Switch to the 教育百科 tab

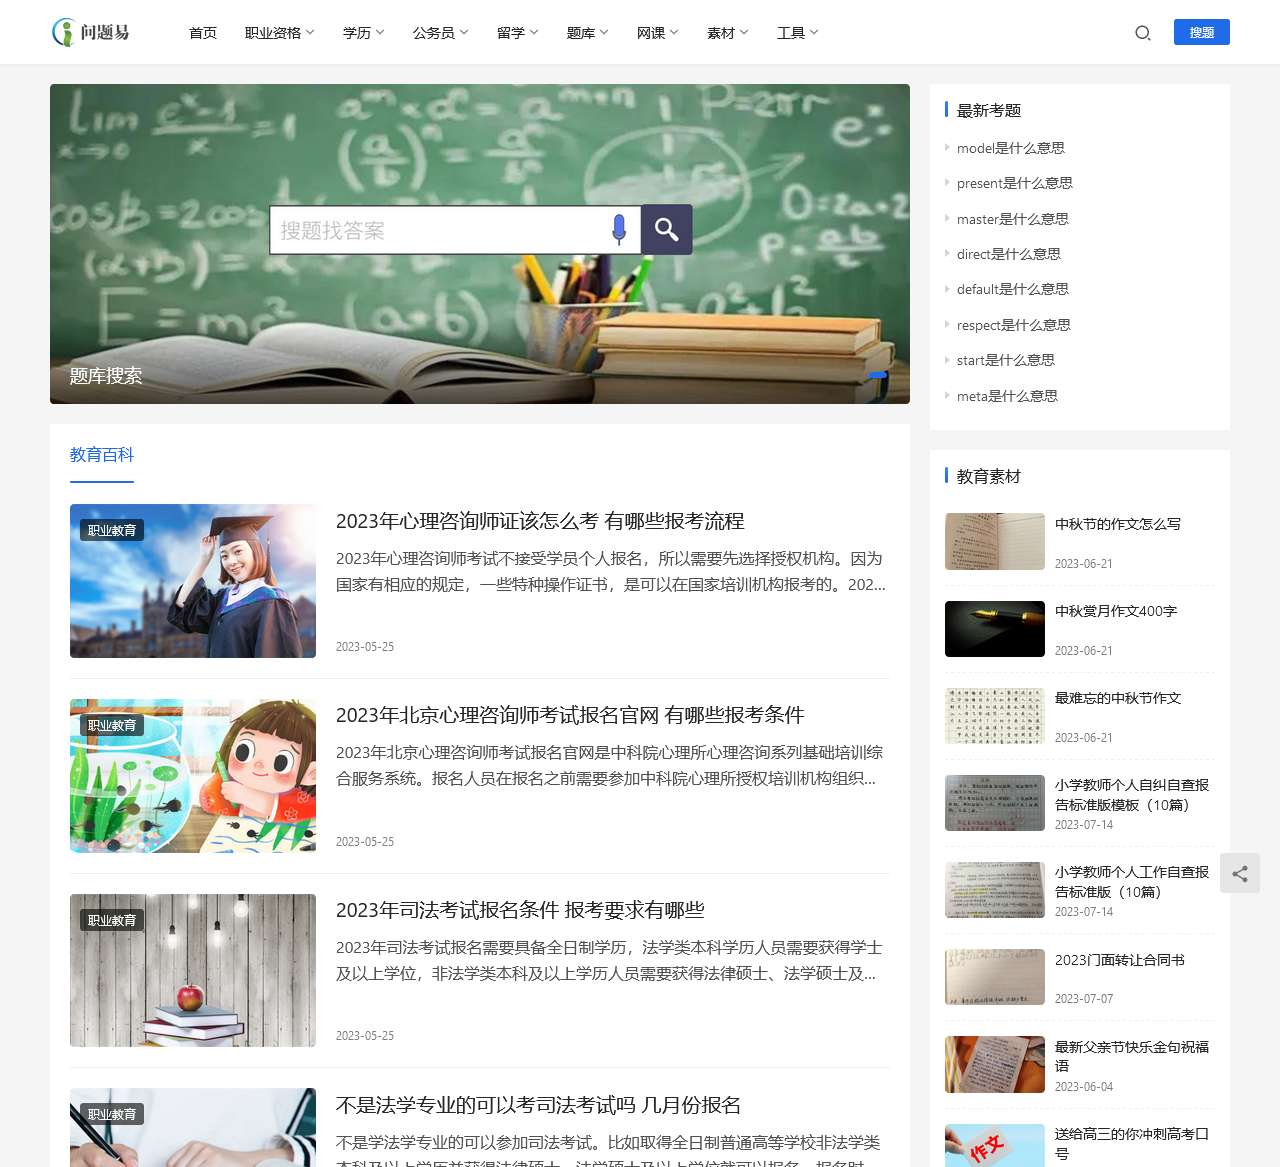[101, 454]
